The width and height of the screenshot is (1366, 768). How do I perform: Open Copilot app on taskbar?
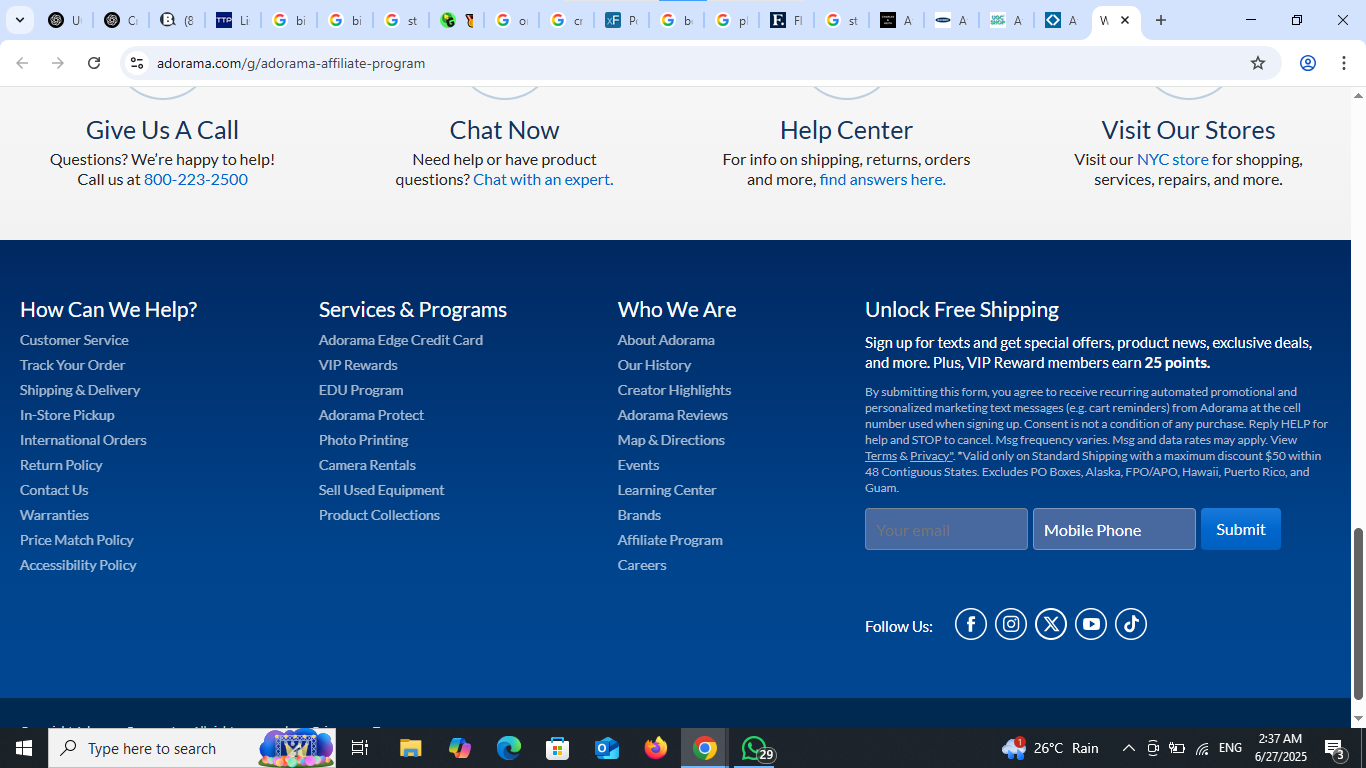click(460, 748)
